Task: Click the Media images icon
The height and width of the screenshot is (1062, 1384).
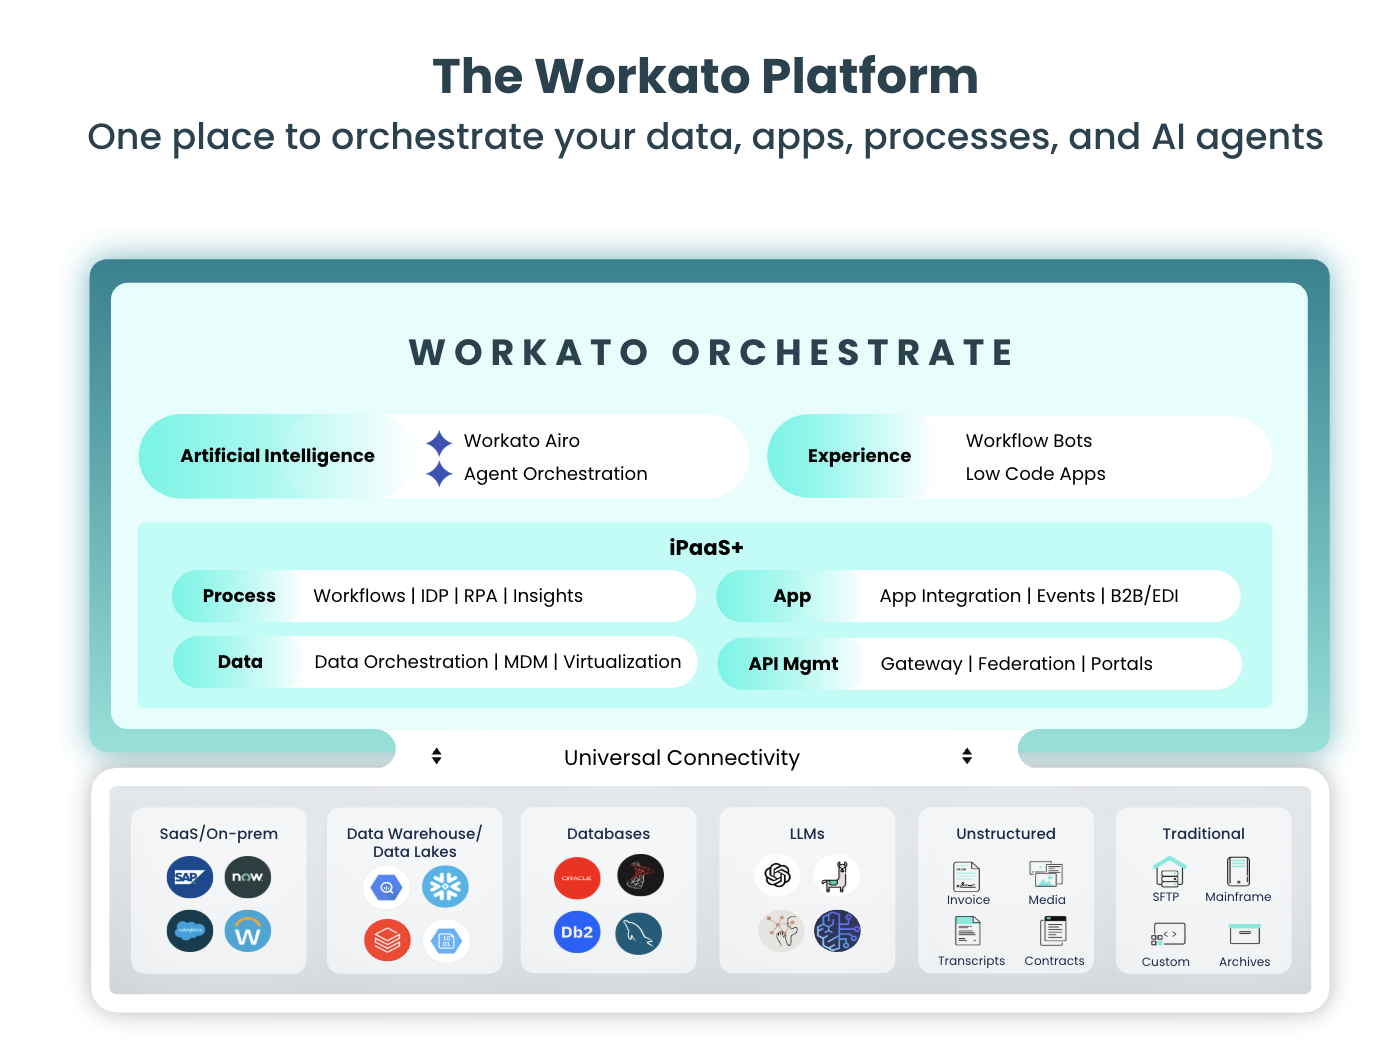Action: pyautogui.click(x=1046, y=875)
